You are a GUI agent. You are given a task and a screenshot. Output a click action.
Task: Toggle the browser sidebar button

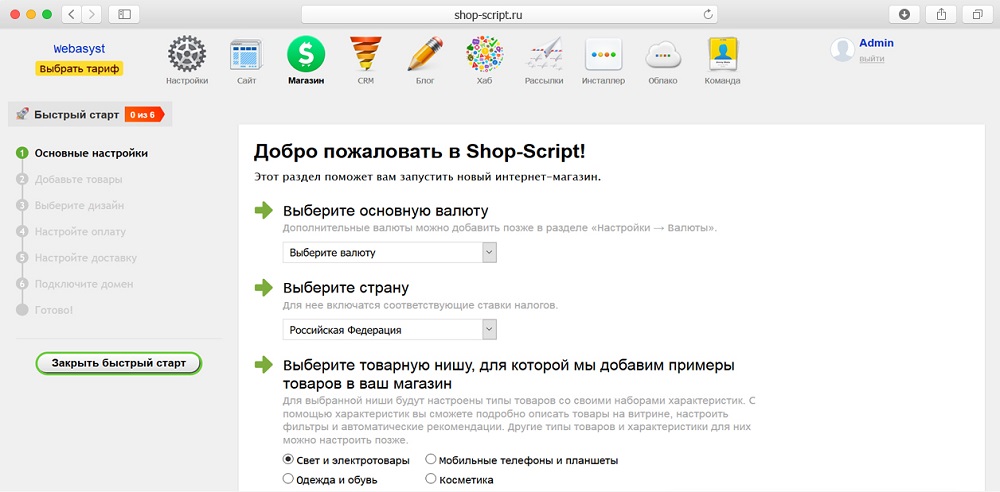(x=124, y=14)
